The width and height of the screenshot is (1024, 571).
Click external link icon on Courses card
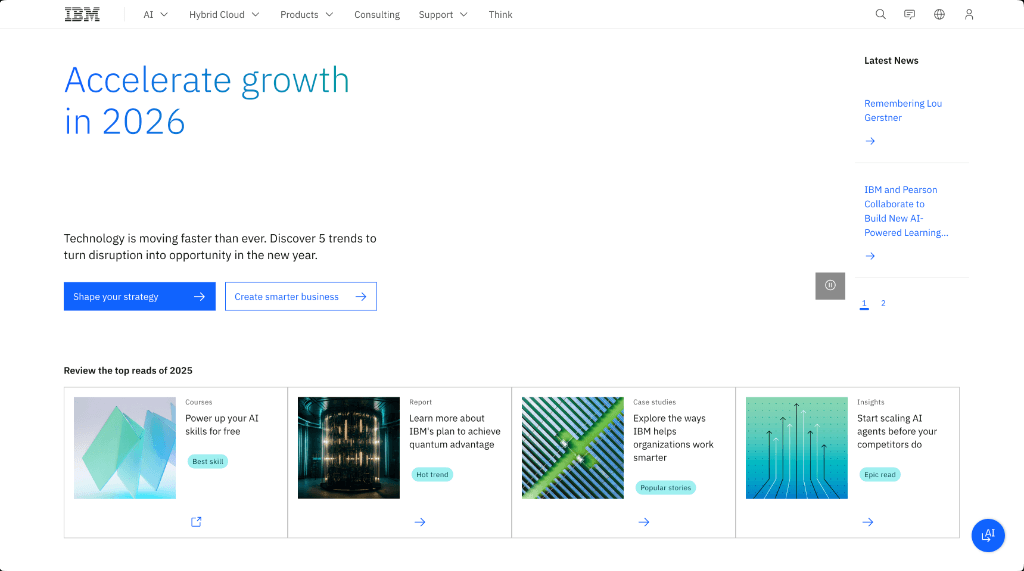pyautogui.click(x=196, y=521)
